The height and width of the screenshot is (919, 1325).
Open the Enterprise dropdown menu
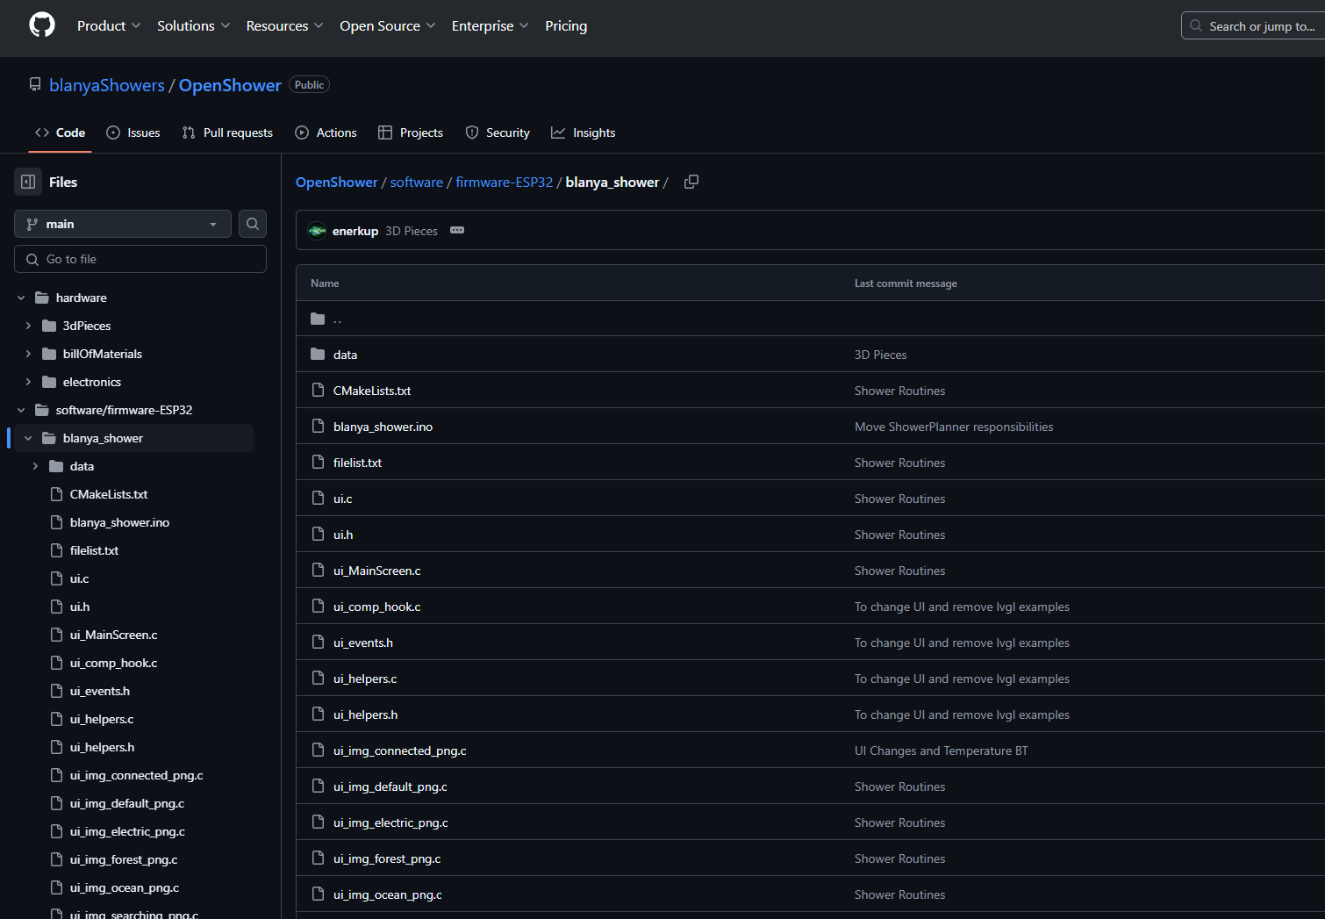[490, 26]
